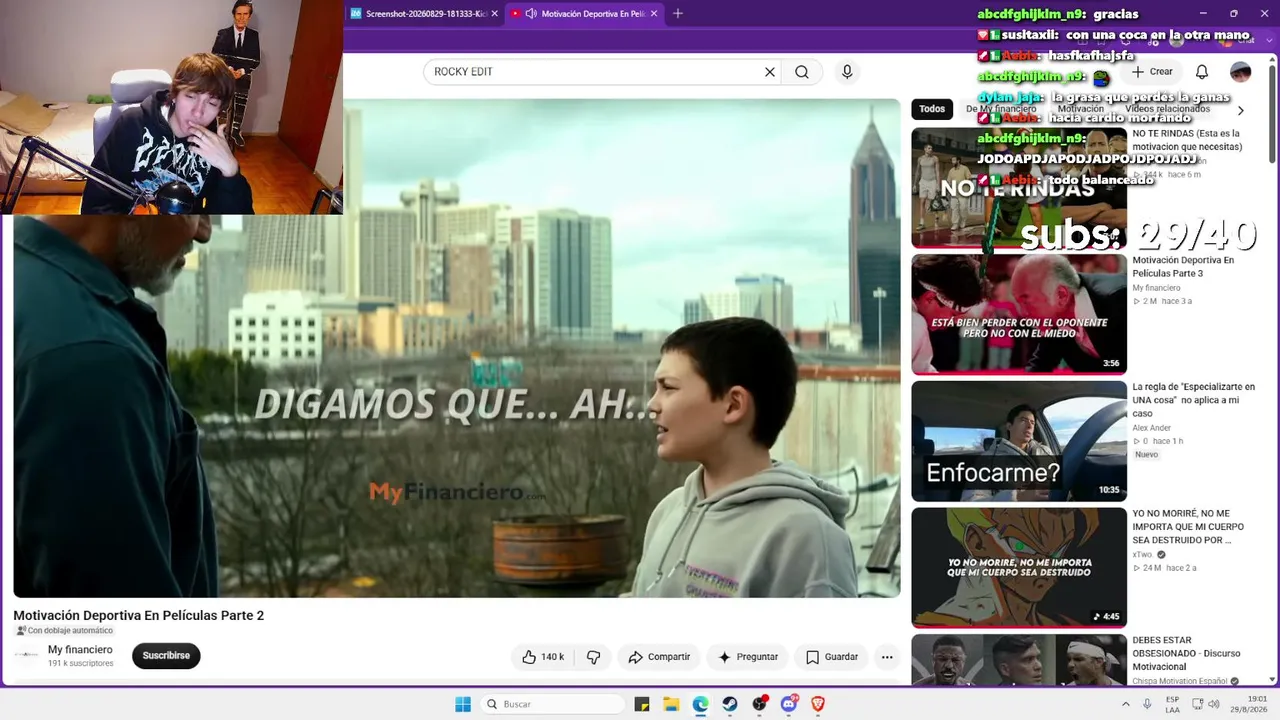The width and height of the screenshot is (1280, 720).
Task: Open the Alex Ander channel link
Action: click(1151, 428)
